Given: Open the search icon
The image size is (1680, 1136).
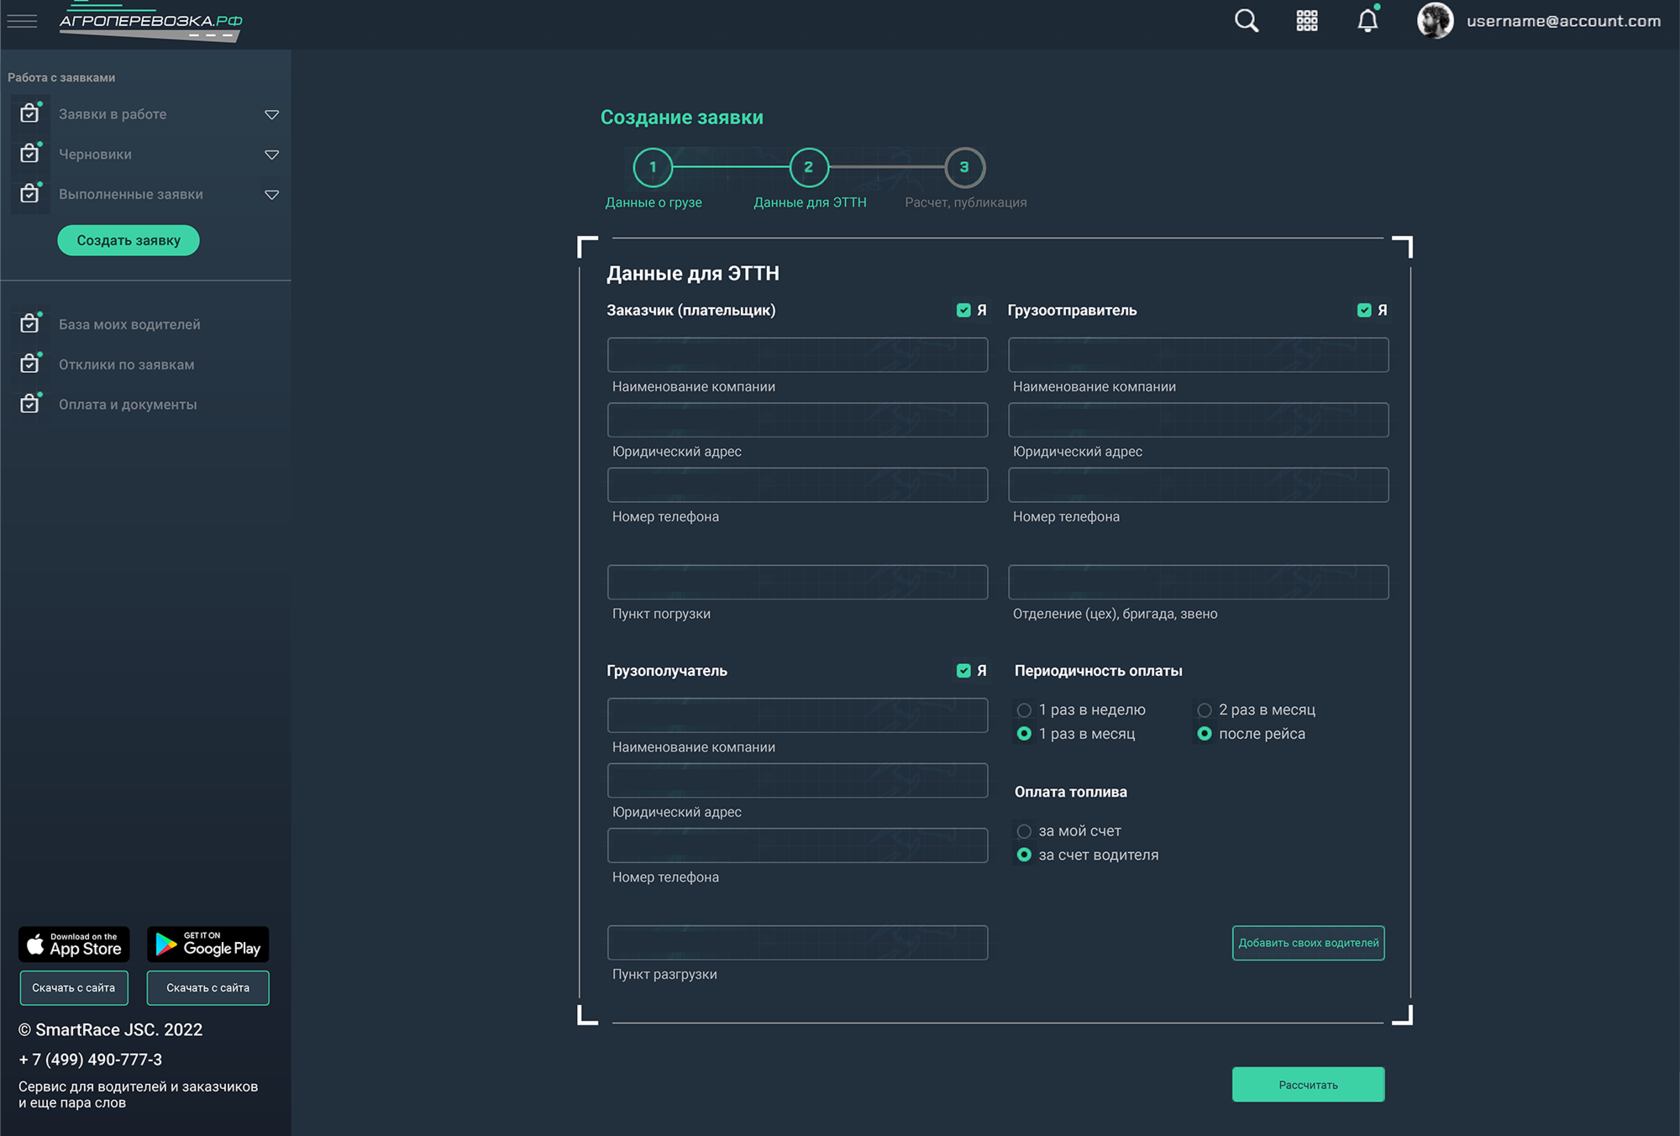Looking at the screenshot, I should pos(1246,21).
